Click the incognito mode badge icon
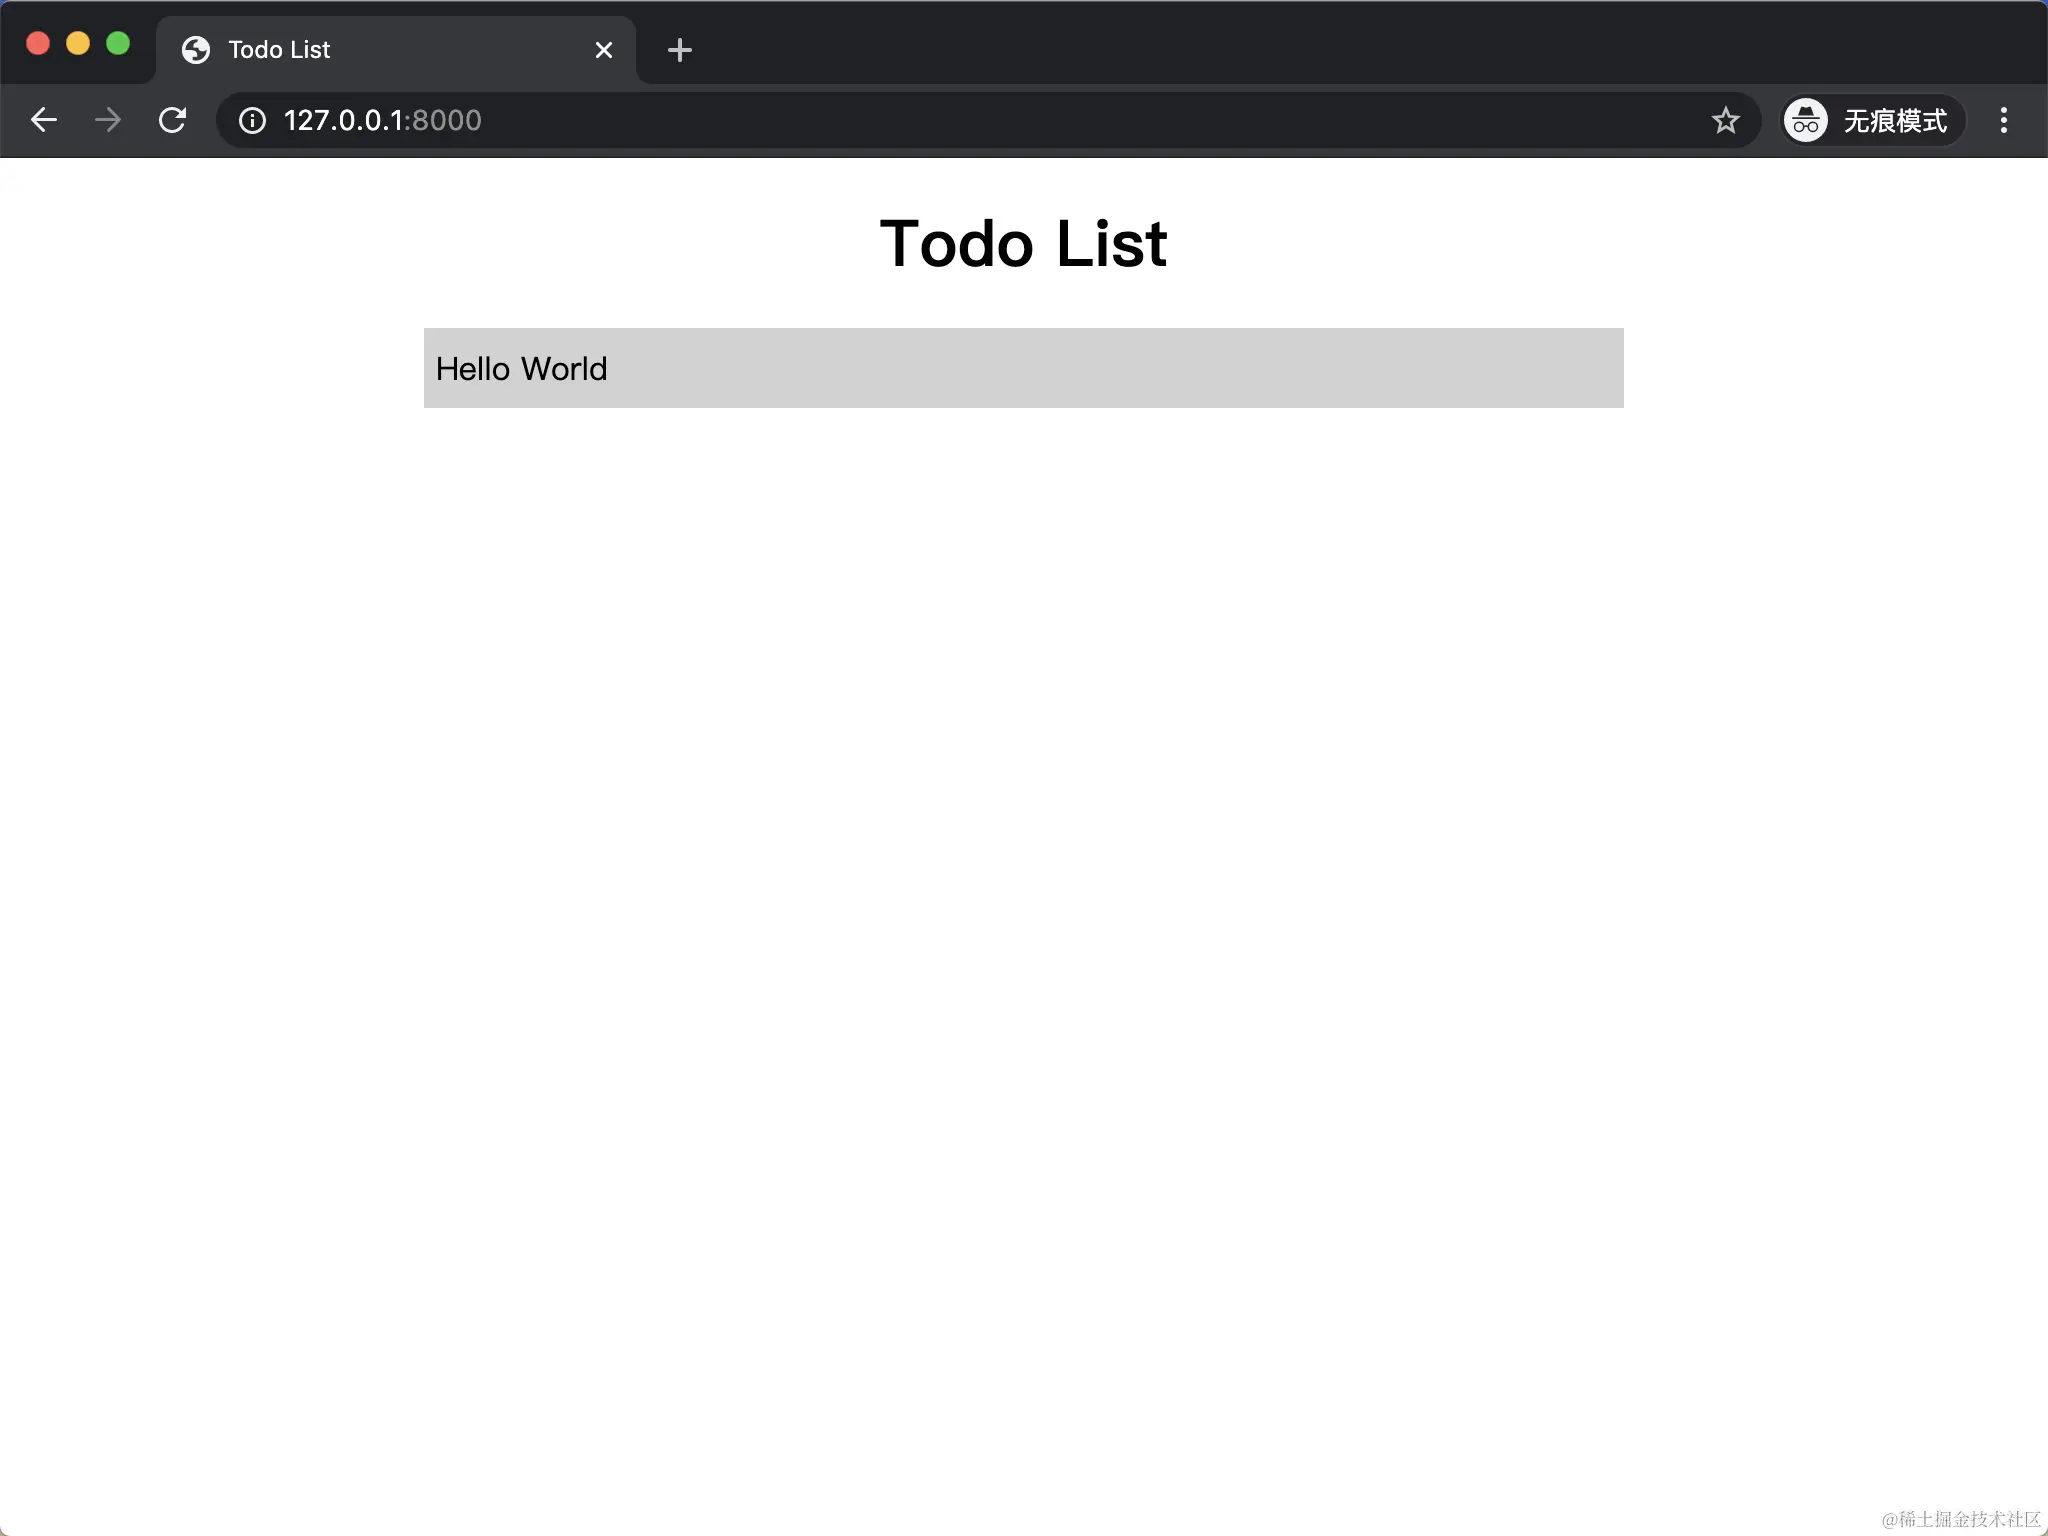This screenshot has height=1536, width=2048. (x=1806, y=120)
